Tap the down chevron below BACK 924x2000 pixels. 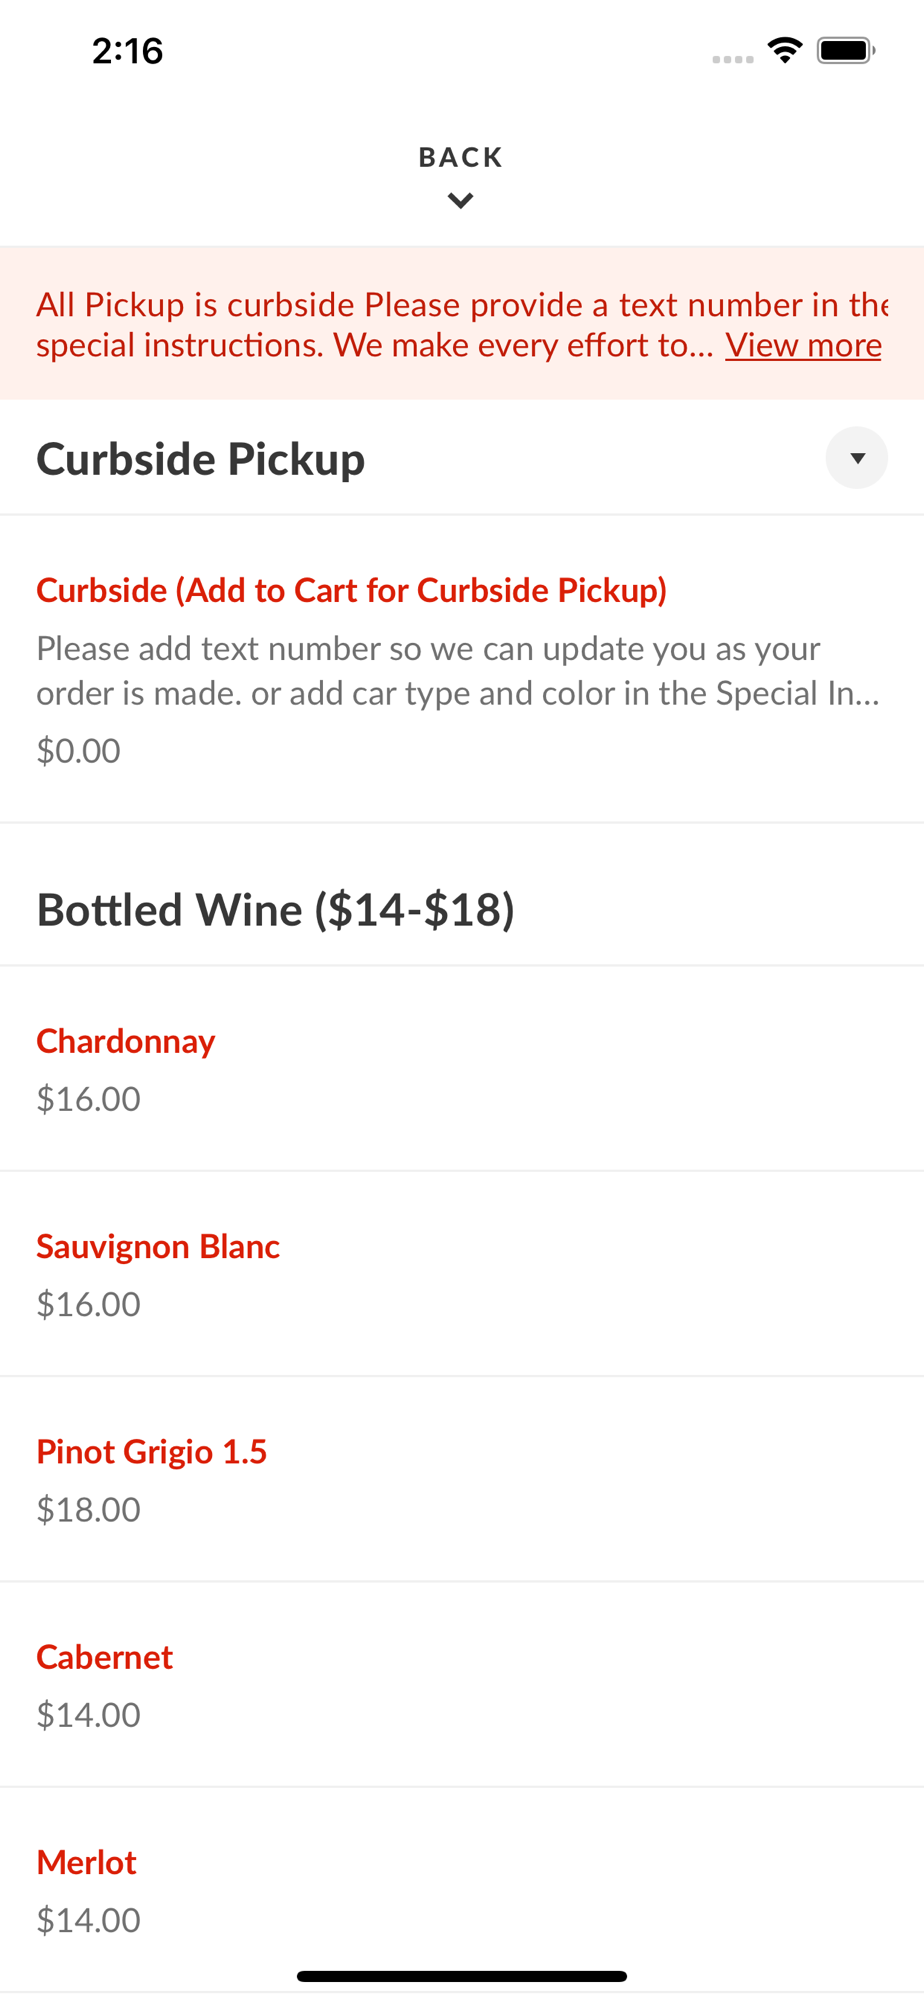click(460, 201)
